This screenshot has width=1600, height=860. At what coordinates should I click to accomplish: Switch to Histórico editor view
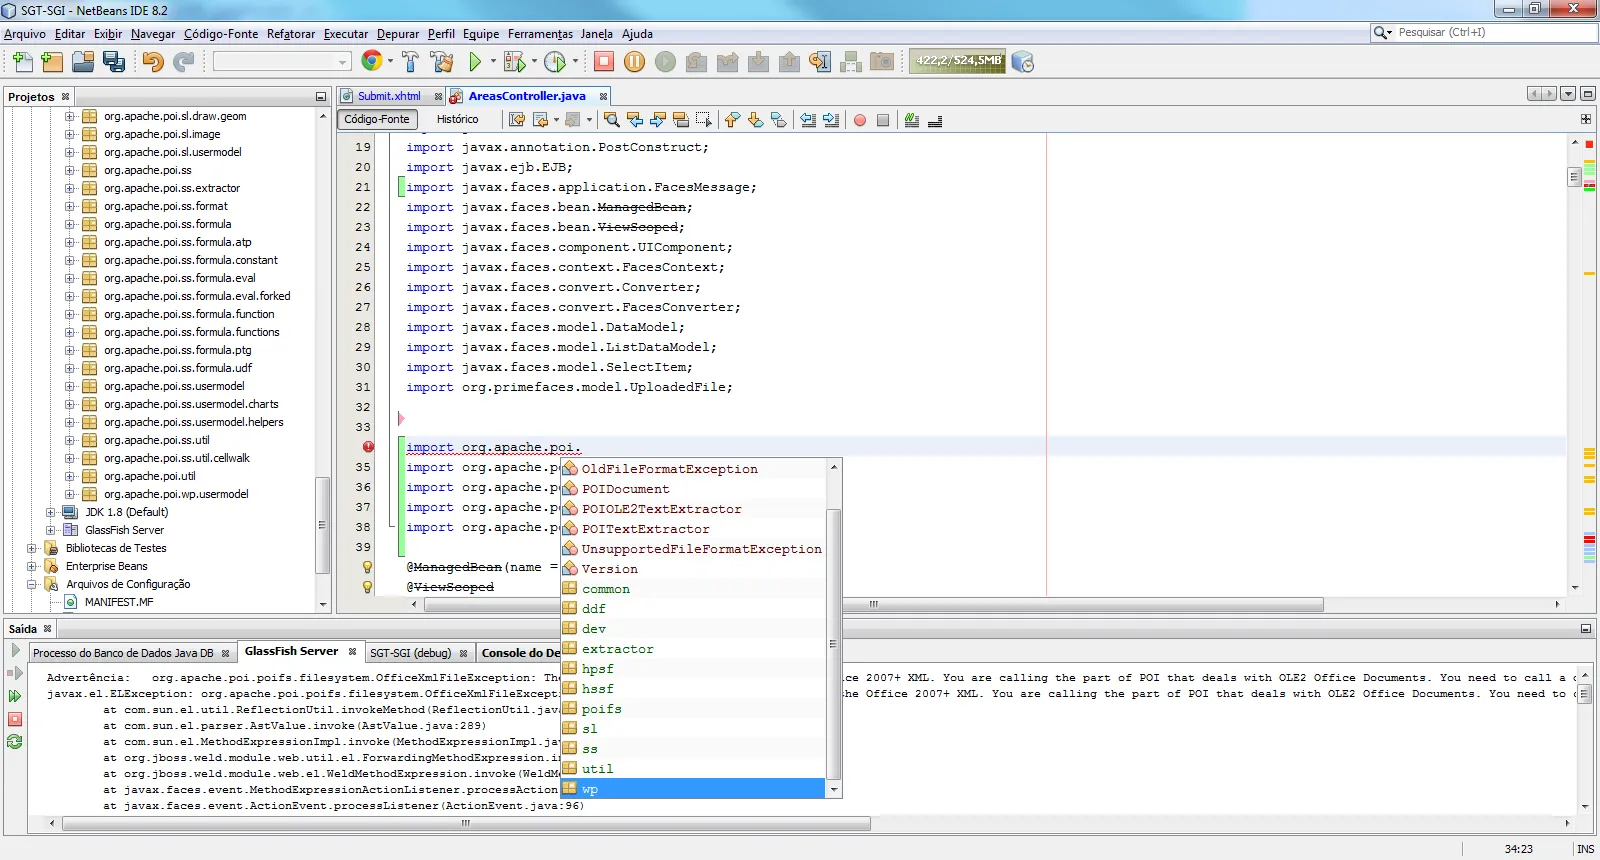point(457,119)
